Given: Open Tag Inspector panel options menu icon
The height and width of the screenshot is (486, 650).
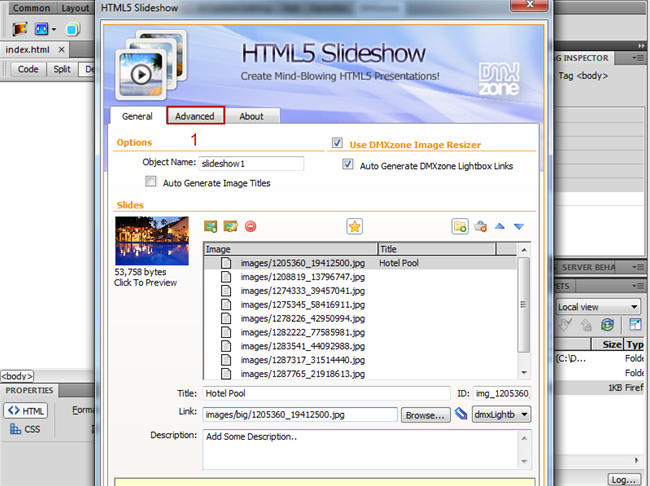Looking at the screenshot, I should [x=638, y=58].
